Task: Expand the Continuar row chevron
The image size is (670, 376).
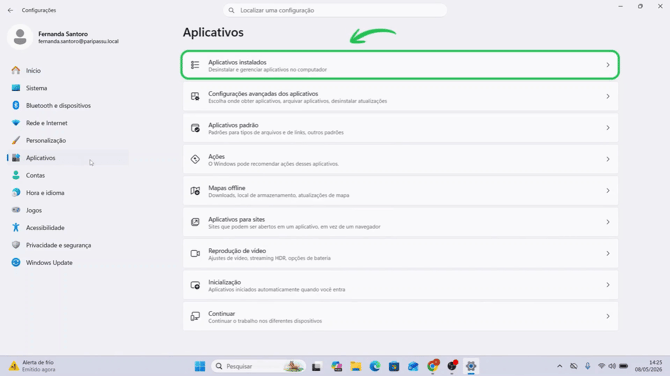Action: [608, 316]
